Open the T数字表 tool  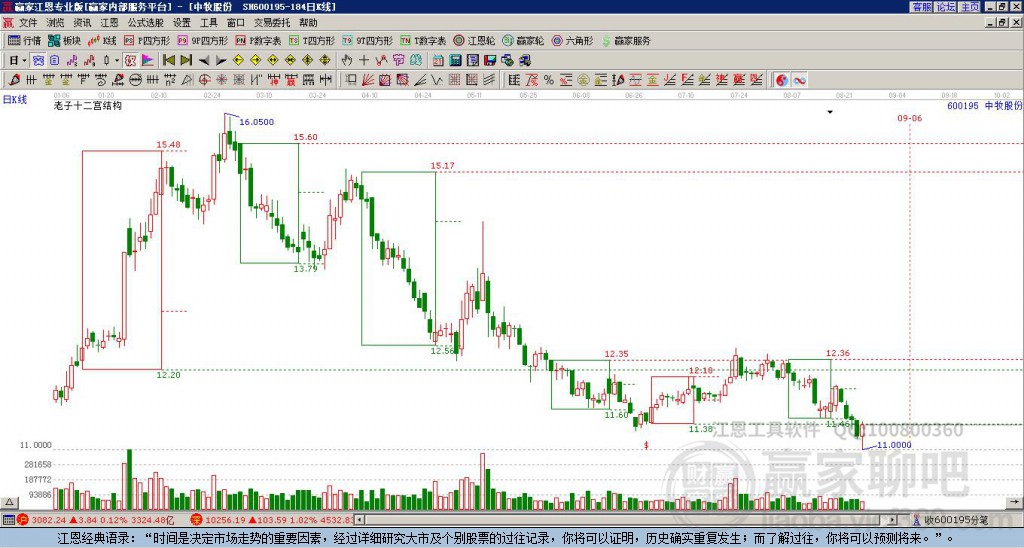click(423, 40)
